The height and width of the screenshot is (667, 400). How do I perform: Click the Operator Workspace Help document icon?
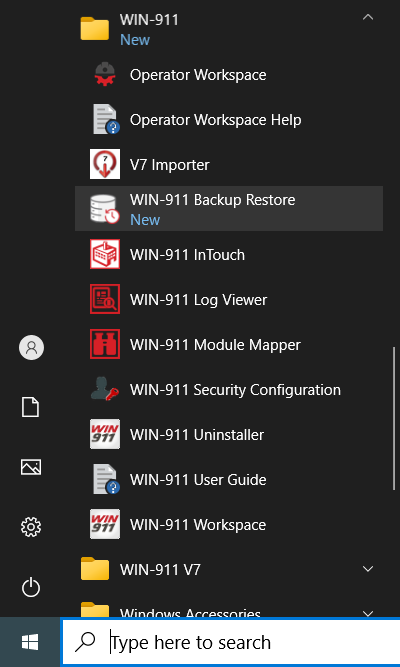pyautogui.click(x=105, y=120)
